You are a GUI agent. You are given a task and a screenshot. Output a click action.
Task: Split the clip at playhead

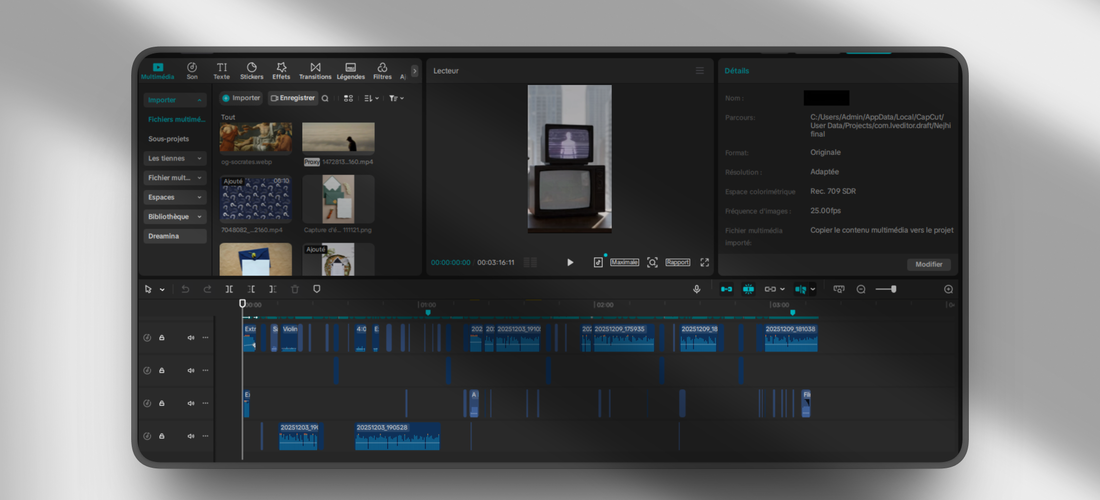[x=229, y=289]
